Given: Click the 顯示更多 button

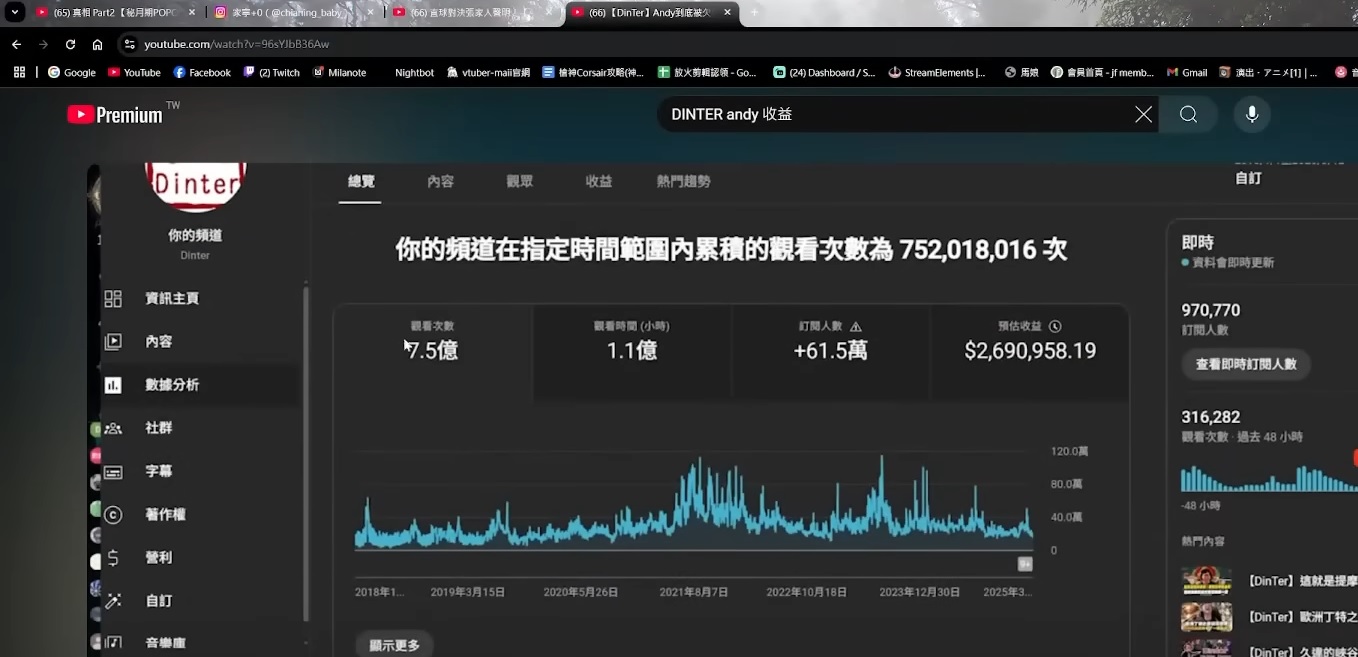Looking at the screenshot, I should click(394, 645).
